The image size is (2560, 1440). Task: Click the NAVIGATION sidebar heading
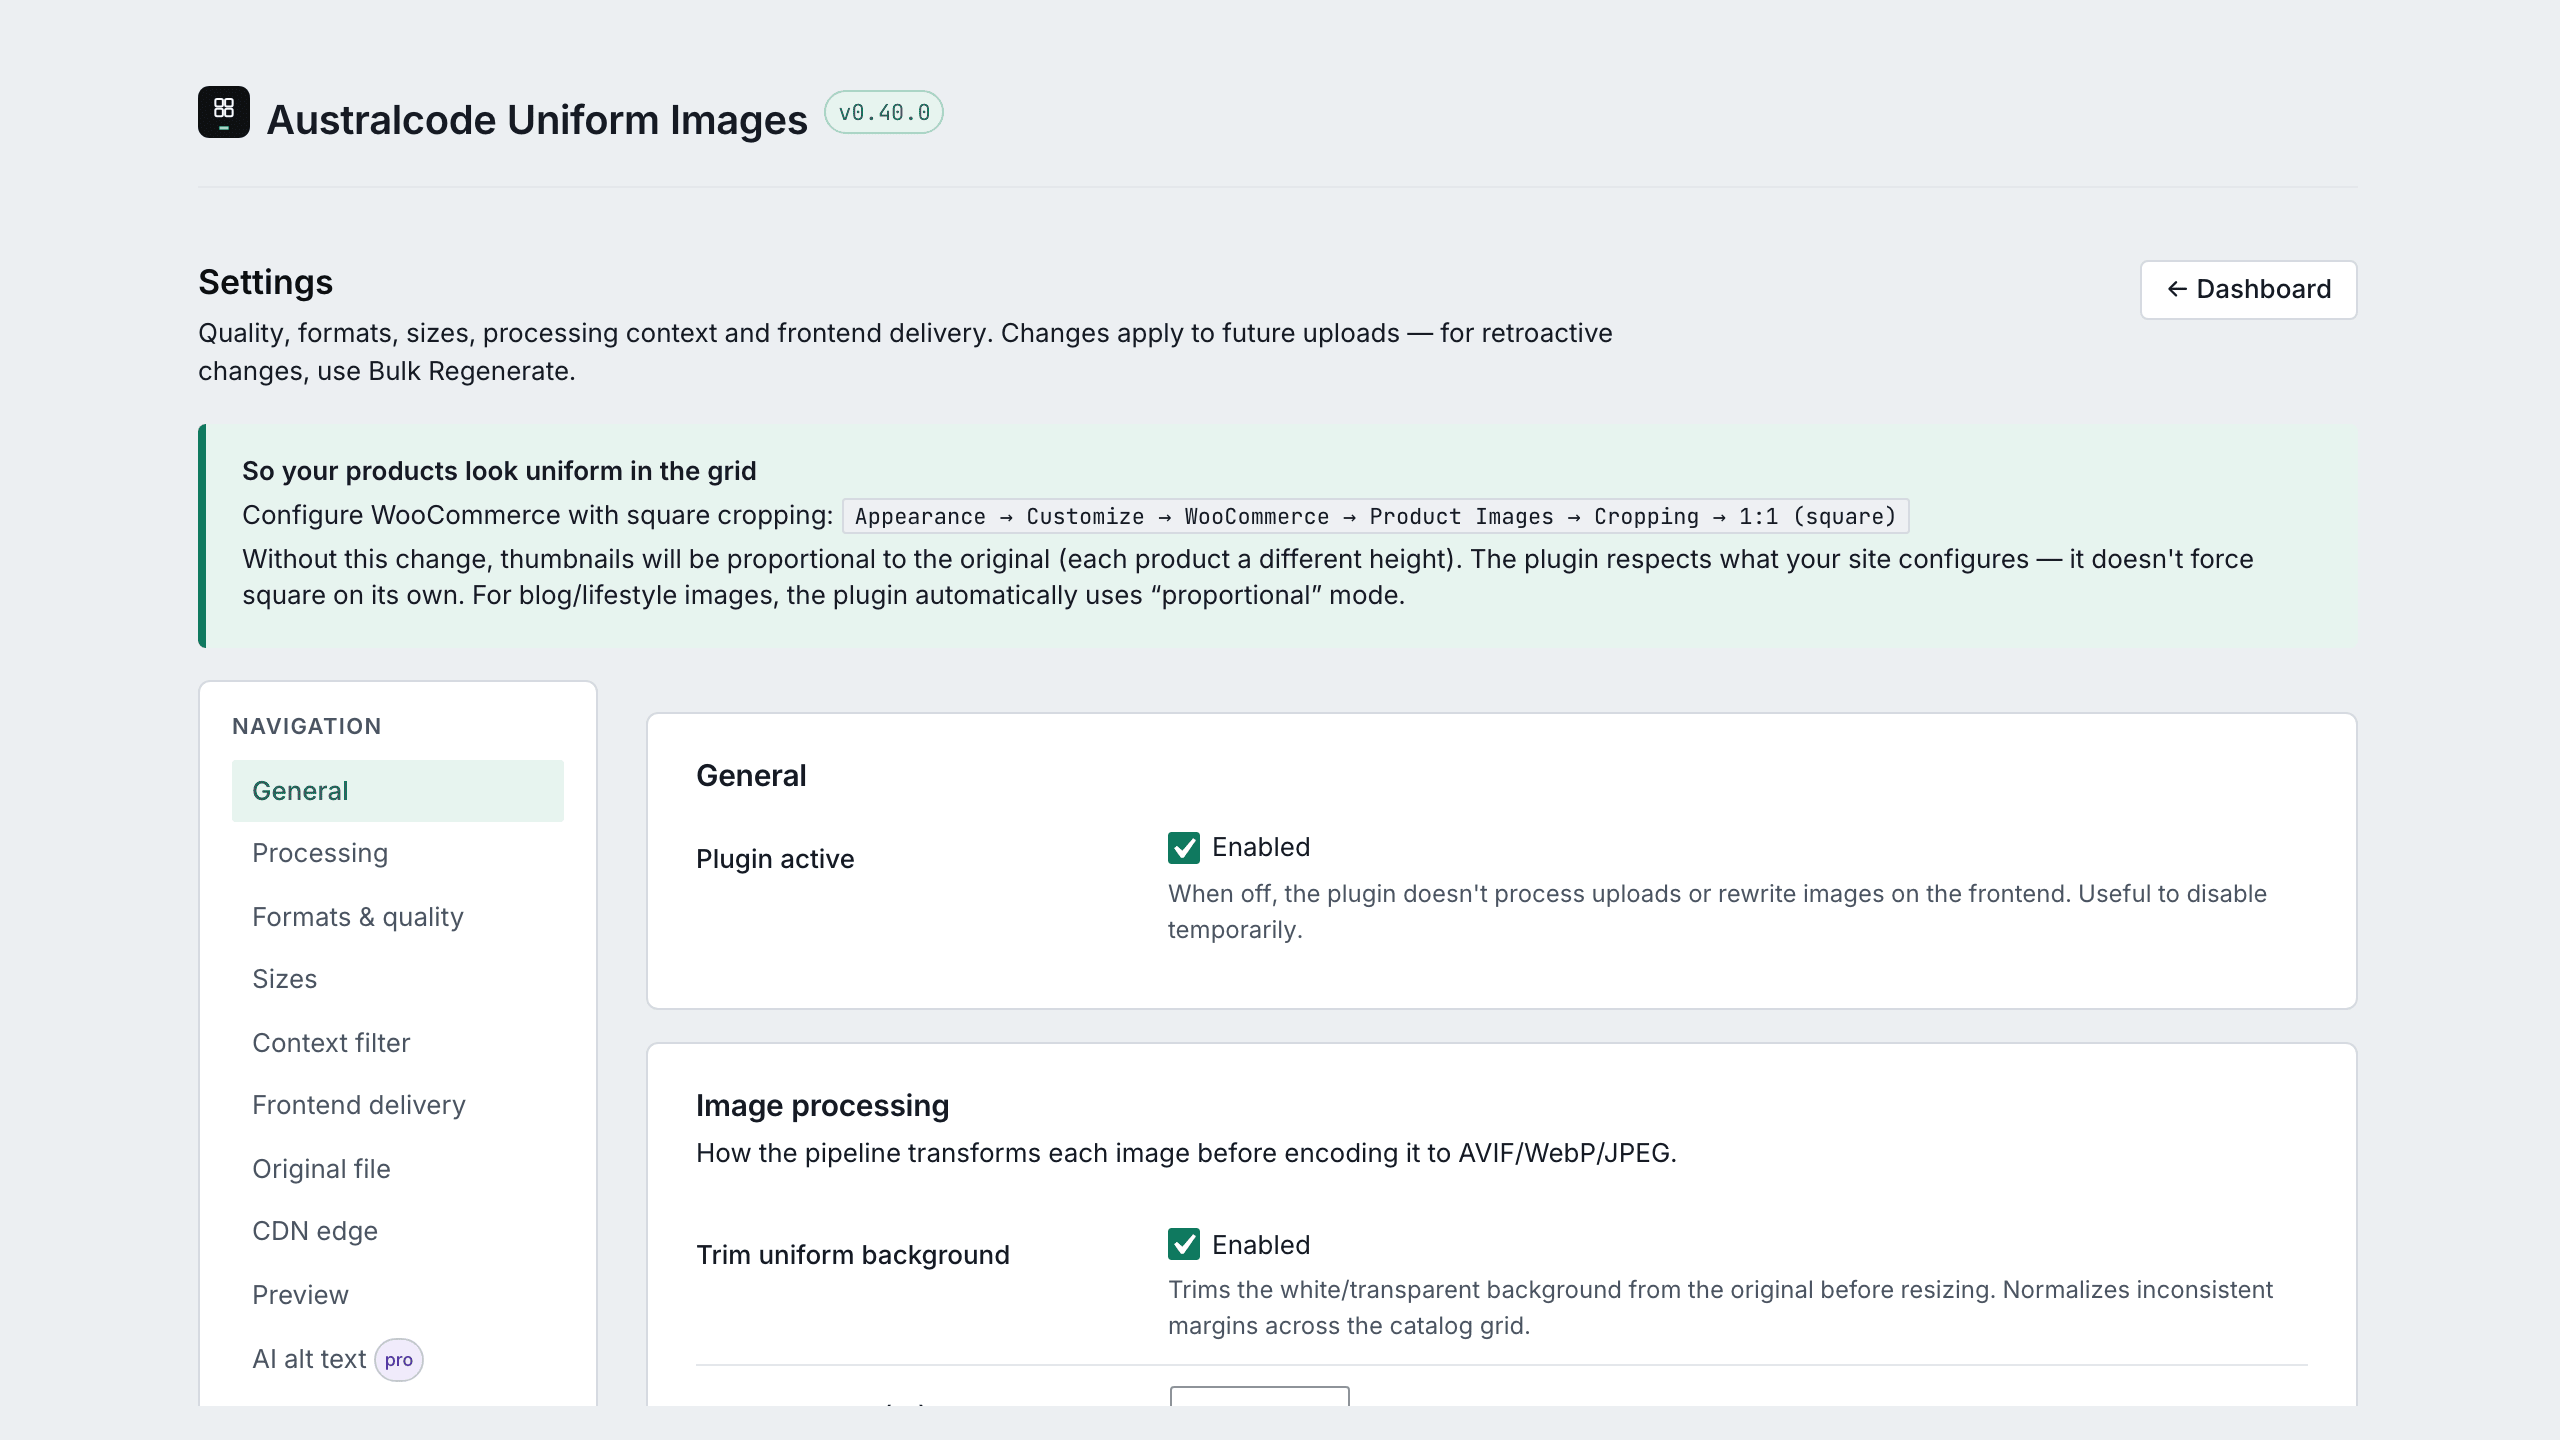click(x=307, y=727)
